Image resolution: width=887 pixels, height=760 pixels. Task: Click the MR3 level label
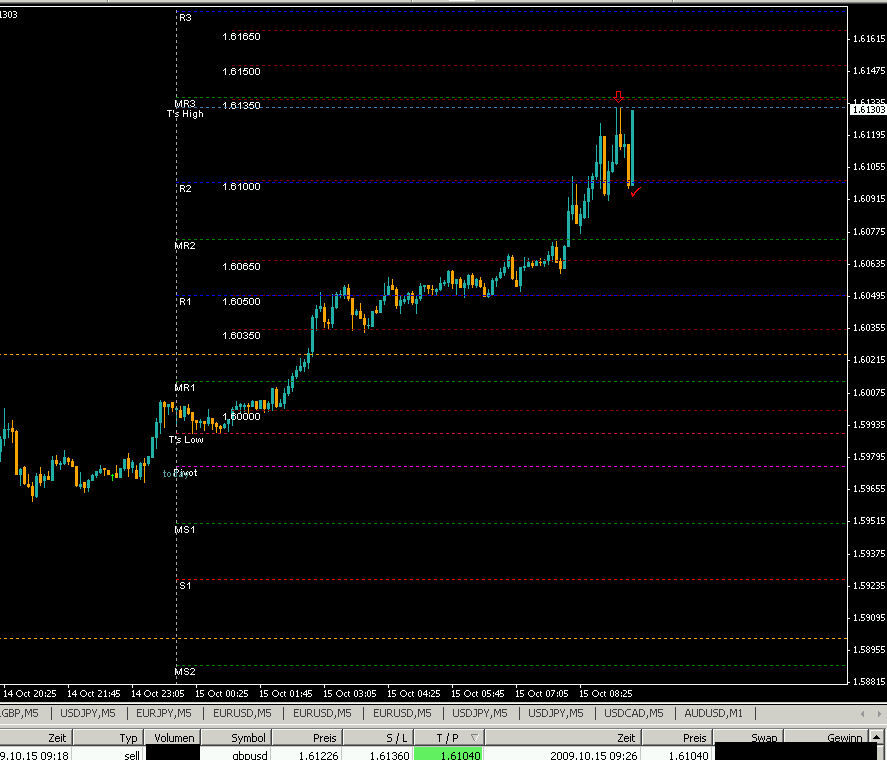[x=185, y=104]
